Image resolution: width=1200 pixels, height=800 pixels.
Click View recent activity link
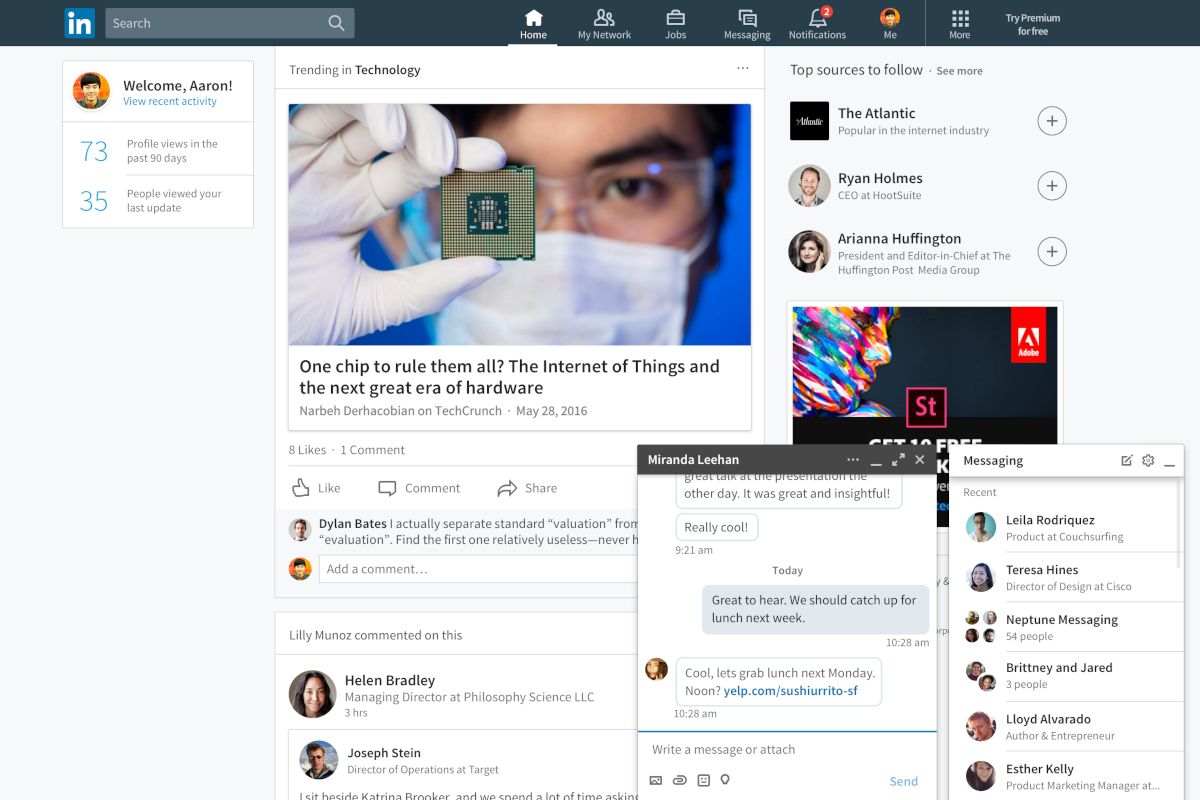coord(170,102)
